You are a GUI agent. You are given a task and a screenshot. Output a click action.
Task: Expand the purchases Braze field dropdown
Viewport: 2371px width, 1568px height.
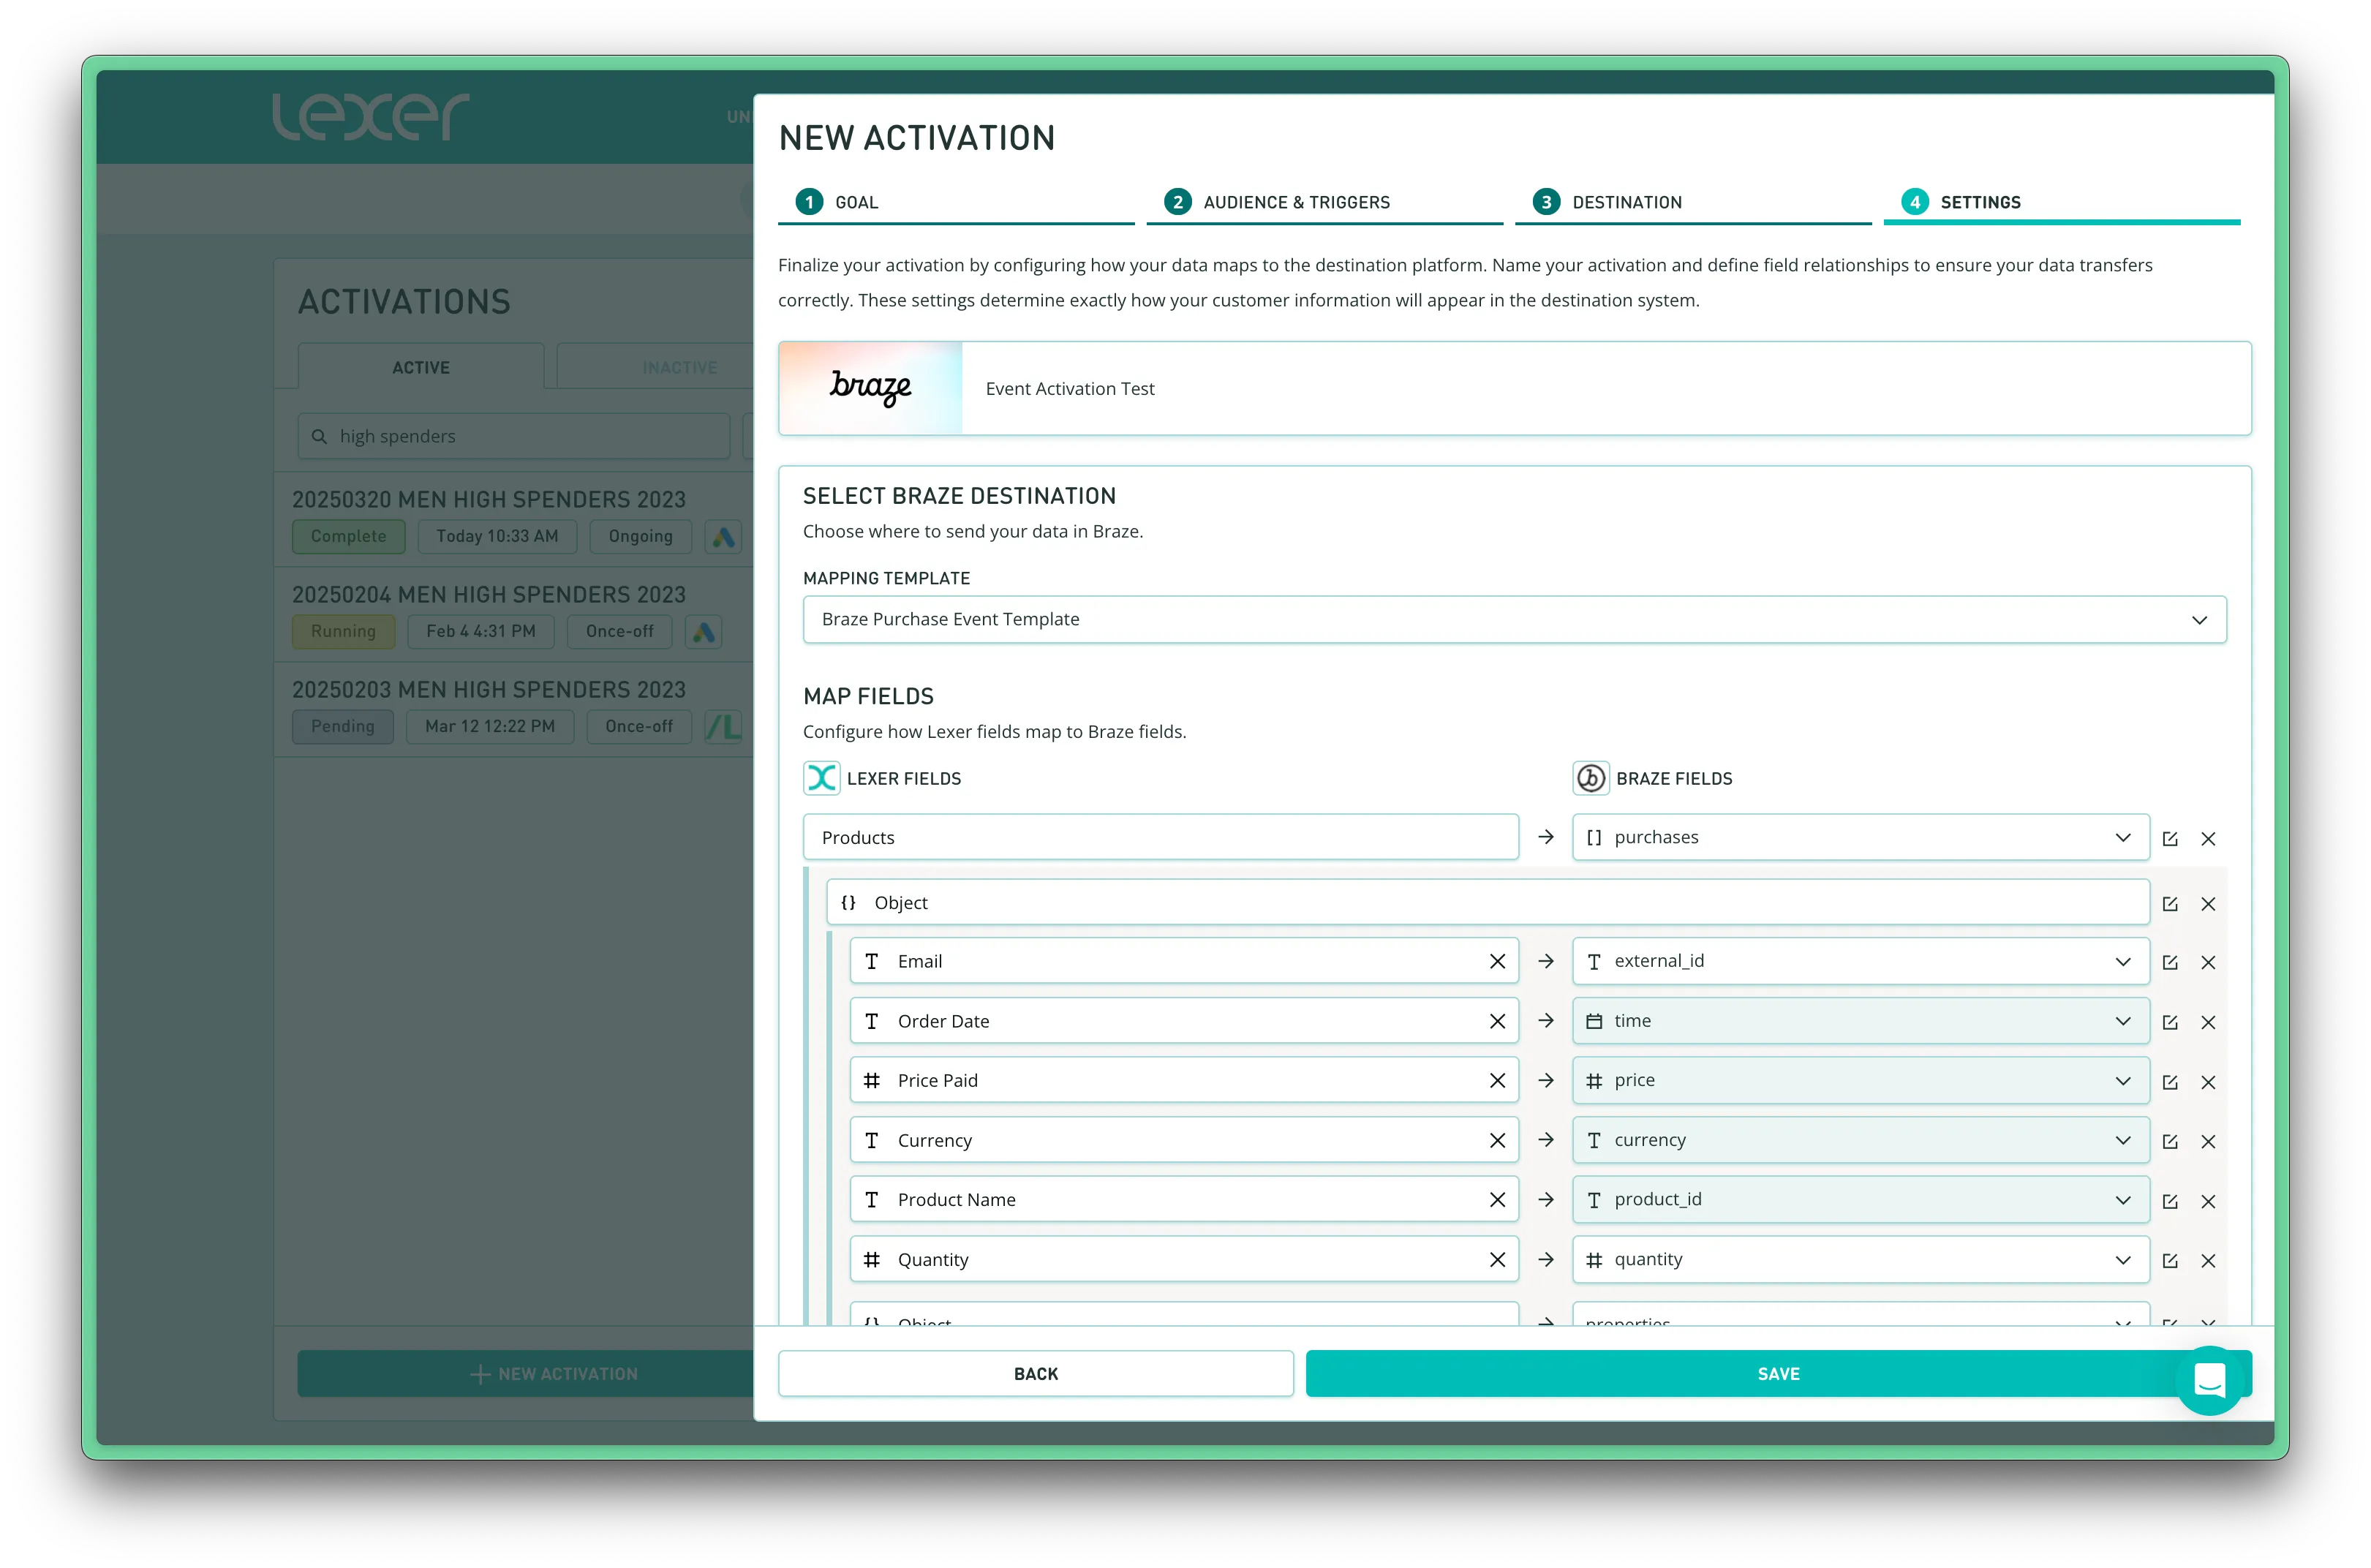click(2122, 838)
